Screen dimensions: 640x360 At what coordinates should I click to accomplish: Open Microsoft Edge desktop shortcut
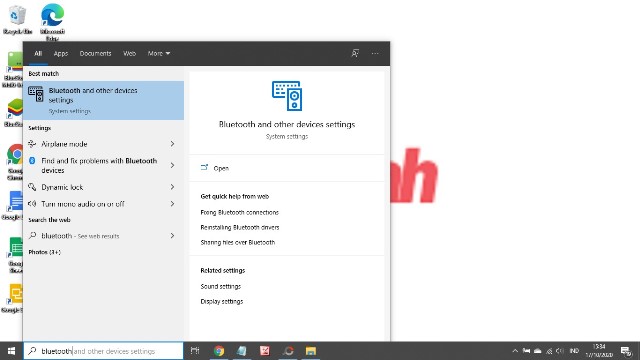52,21
